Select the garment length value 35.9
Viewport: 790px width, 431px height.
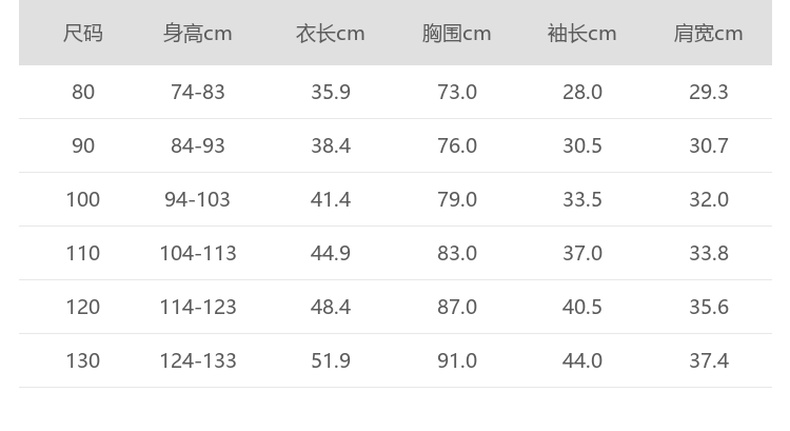coord(330,92)
